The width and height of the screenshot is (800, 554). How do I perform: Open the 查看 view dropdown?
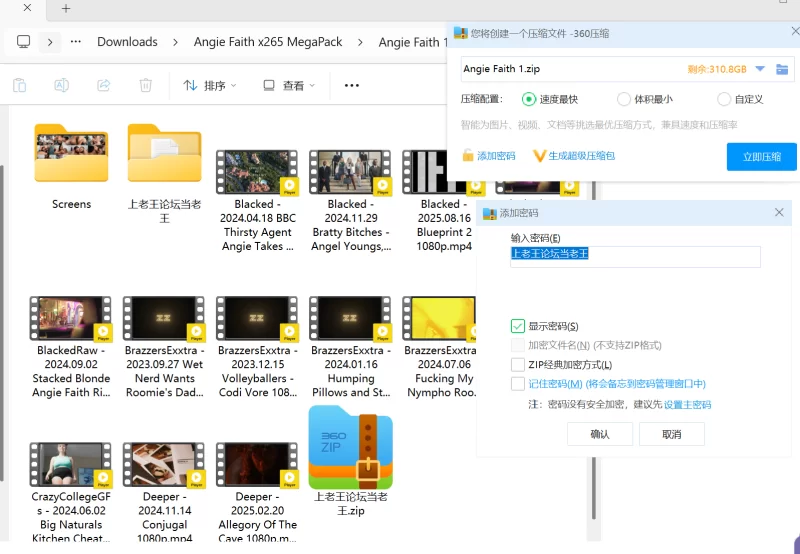(289, 86)
